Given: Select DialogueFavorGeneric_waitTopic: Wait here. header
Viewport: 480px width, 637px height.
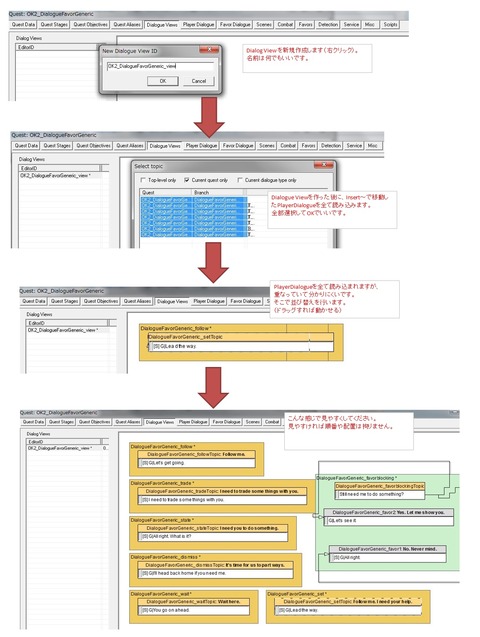Looking at the screenshot, I should (194, 602).
